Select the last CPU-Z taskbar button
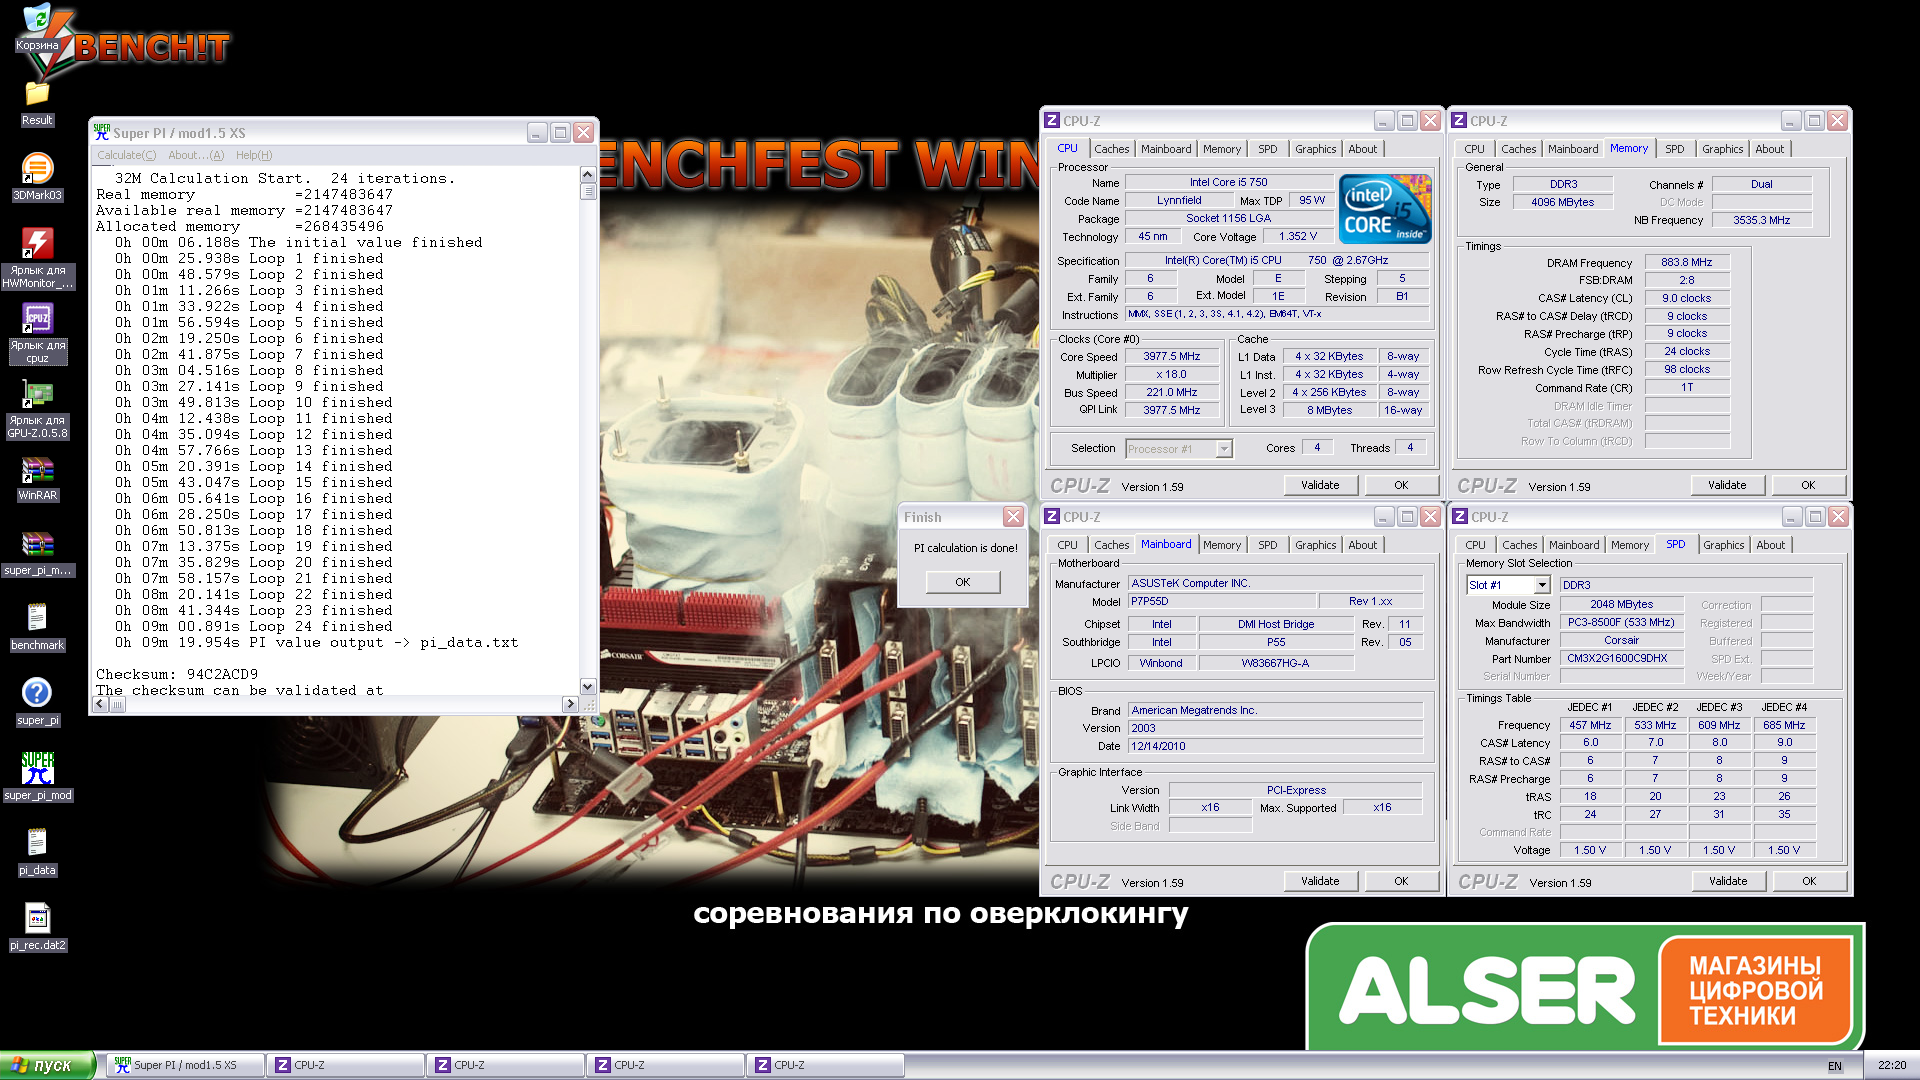Viewport: 1920px width, 1080px height. (826, 1066)
